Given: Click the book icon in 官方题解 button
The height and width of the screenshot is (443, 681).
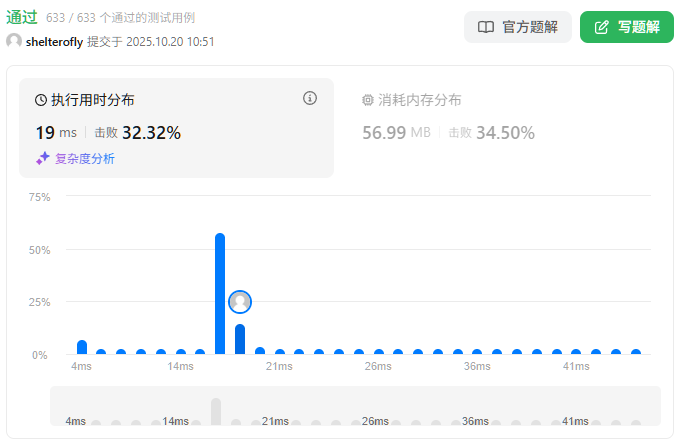Looking at the screenshot, I should 486,27.
